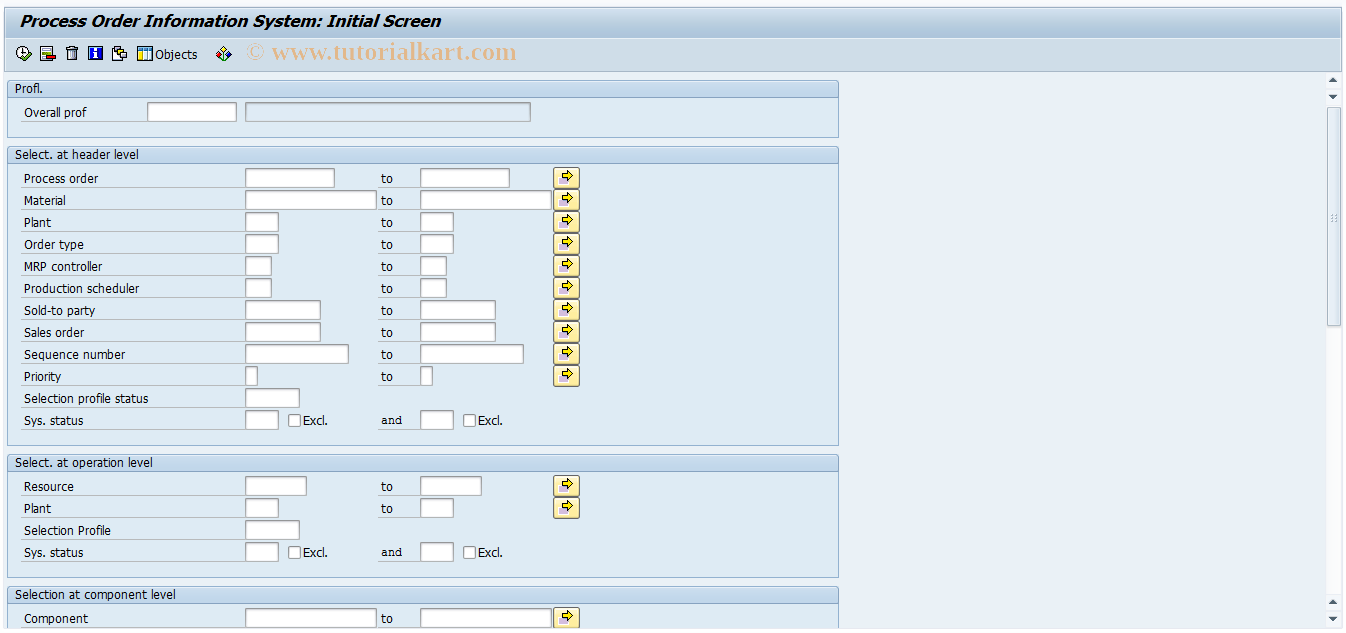Focus the Resource to field
1346x633 pixels.
(451, 486)
